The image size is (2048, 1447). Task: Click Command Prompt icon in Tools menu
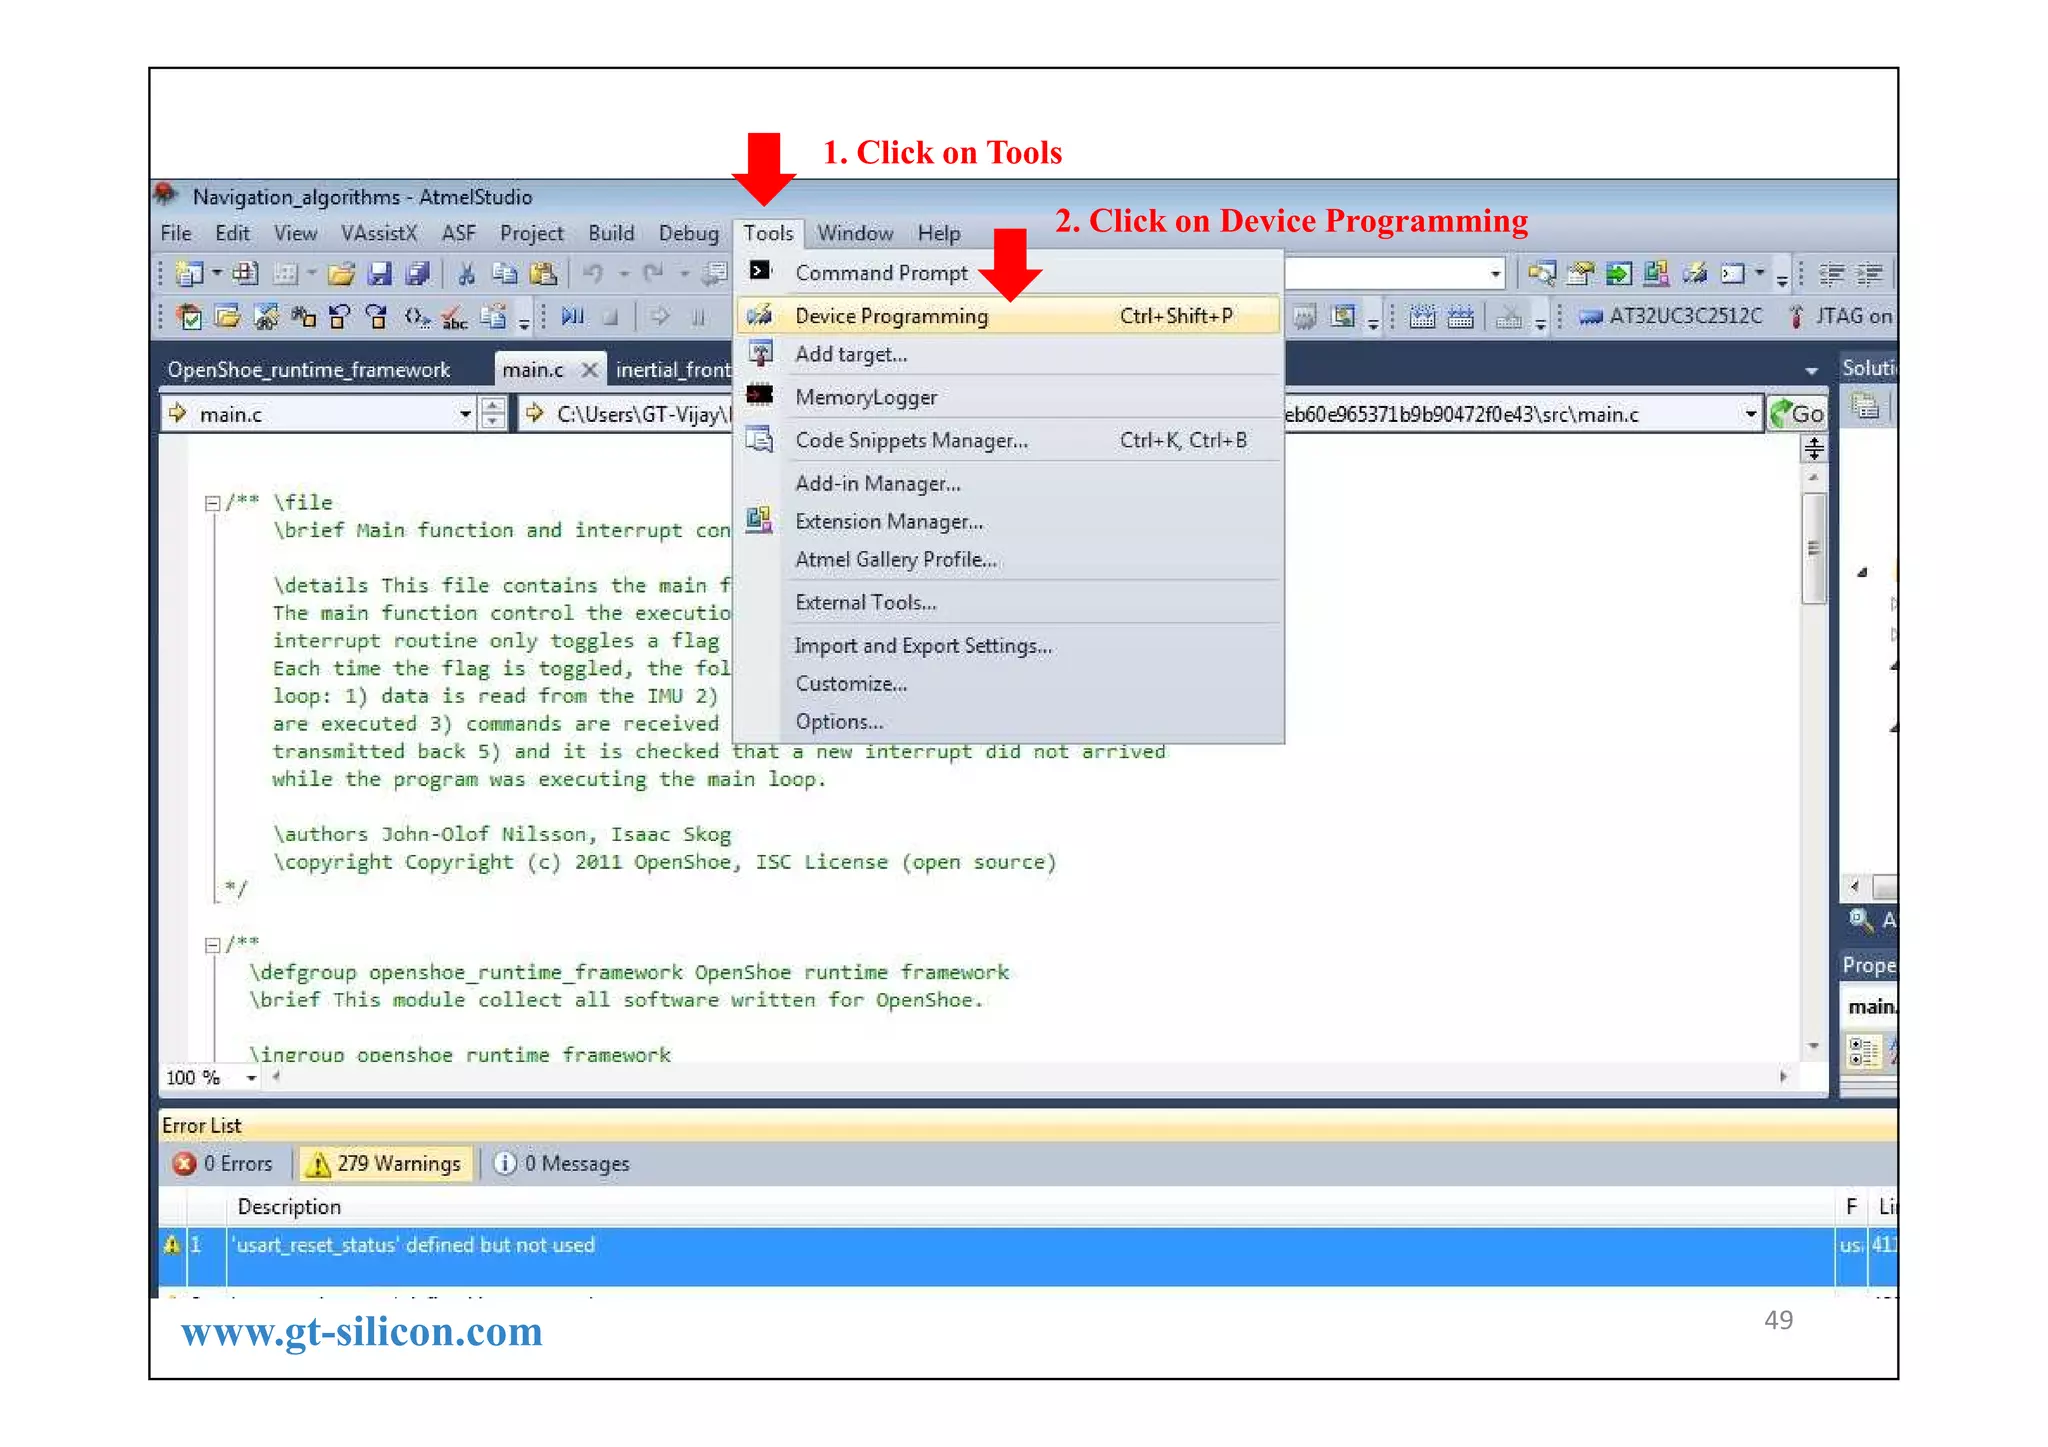coord(761,271)
